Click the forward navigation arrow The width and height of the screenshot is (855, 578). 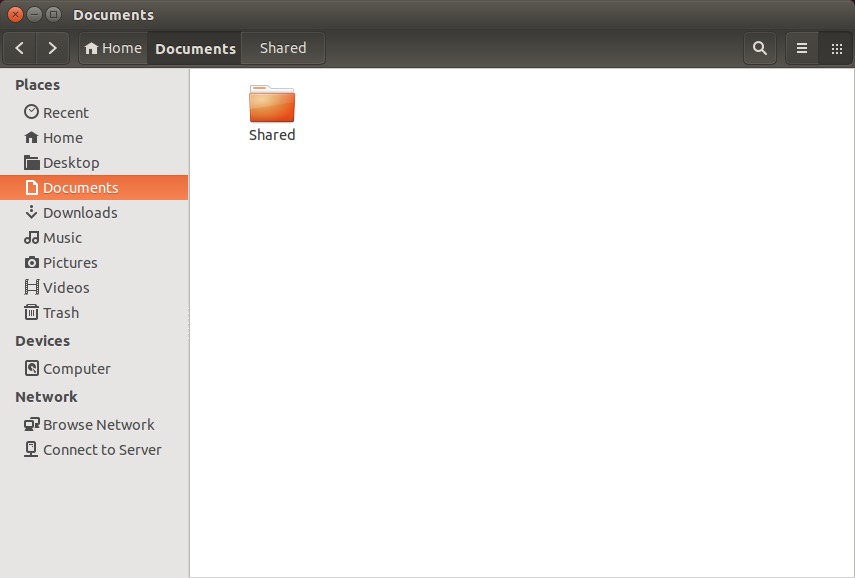tap(52, 48)
